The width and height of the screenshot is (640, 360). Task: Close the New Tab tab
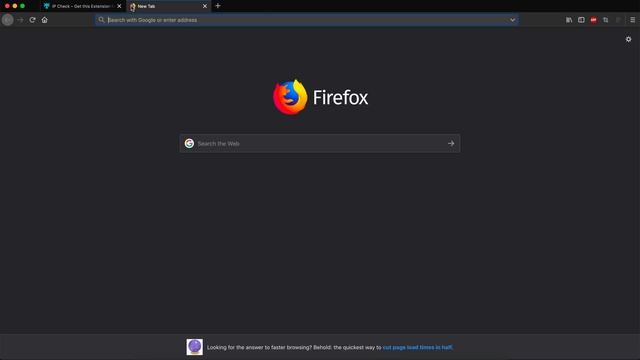tap(205, 6)
